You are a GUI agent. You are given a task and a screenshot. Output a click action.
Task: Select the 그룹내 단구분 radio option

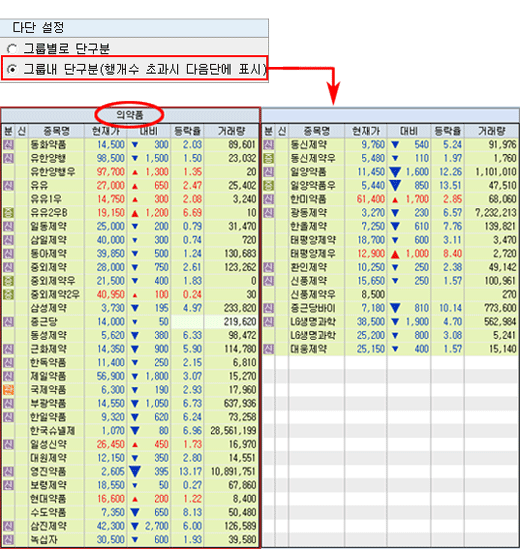point(12,70)
